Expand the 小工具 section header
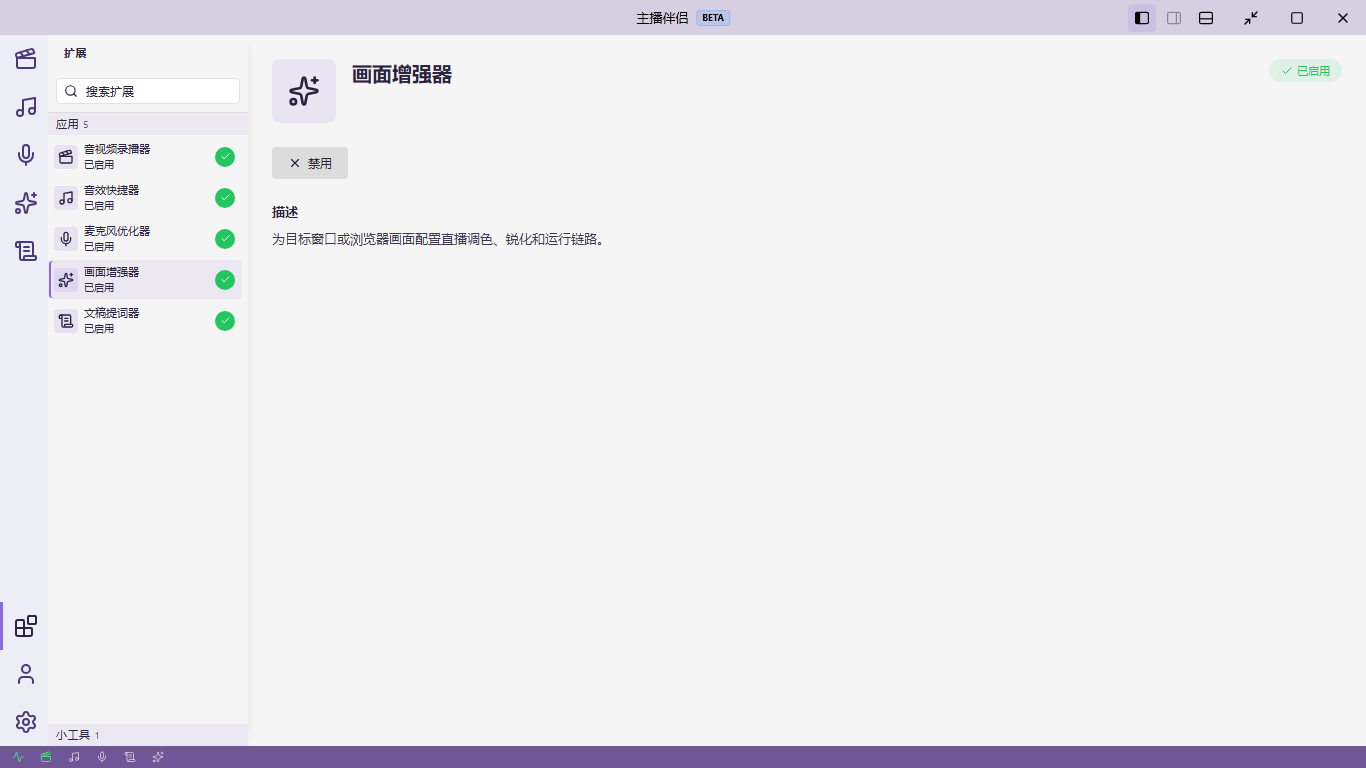The width and height of the screenshot is (1366, 768). point(148,735)
